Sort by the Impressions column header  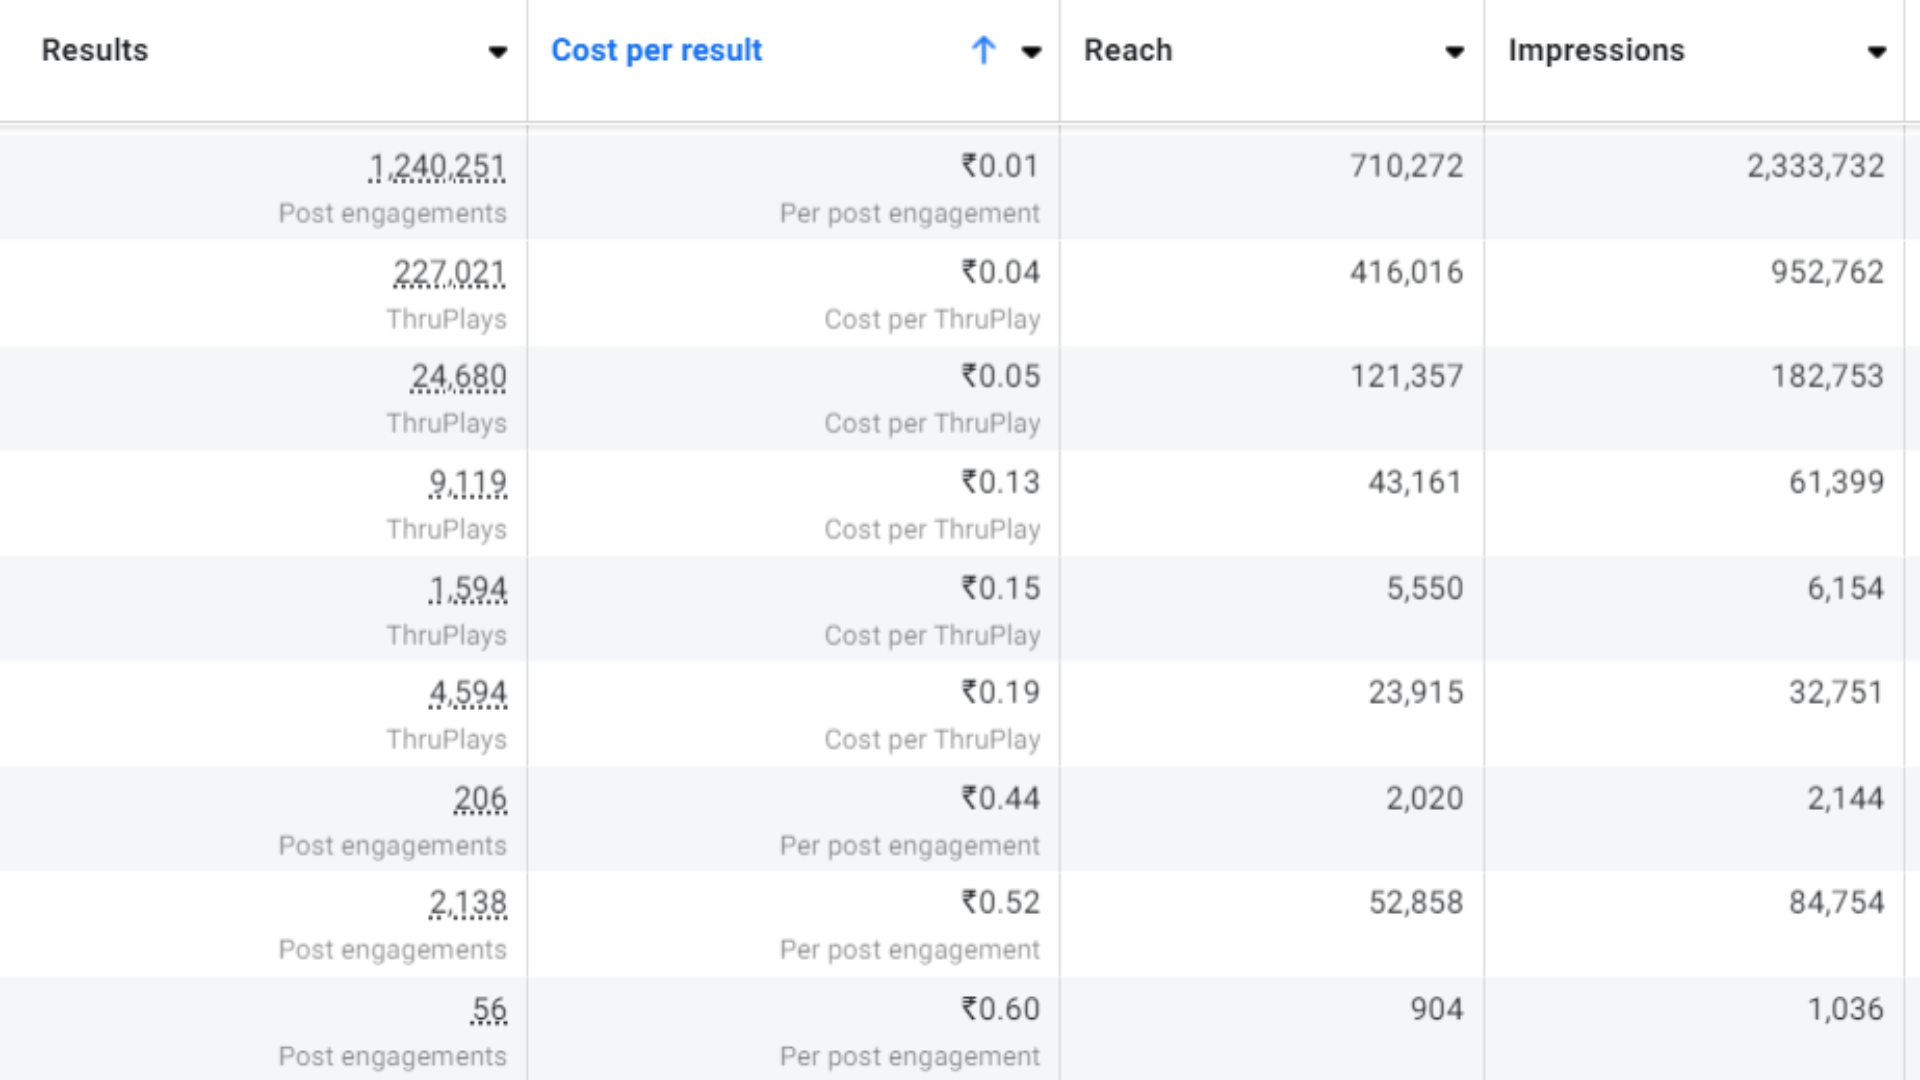click(x=1595, y=50)
